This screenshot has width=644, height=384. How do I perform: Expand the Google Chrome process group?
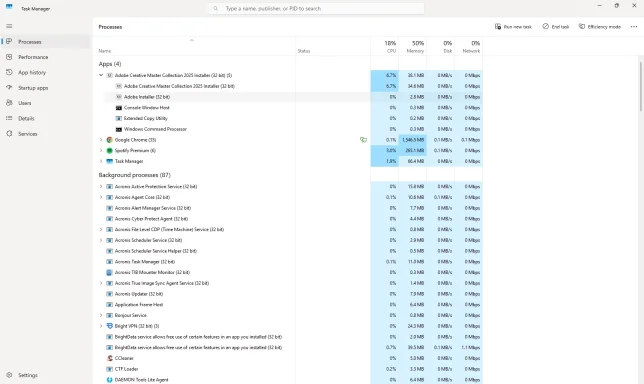(x=101, y=140)
